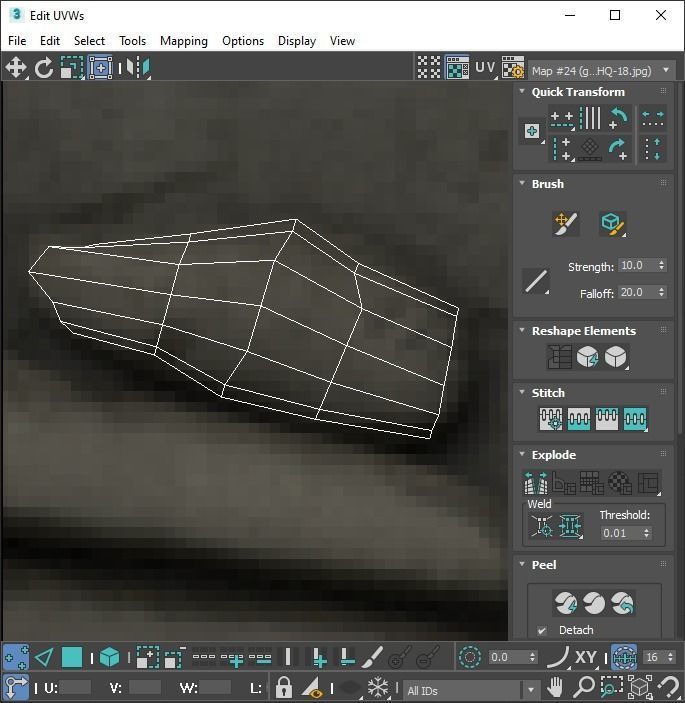This screenshot has height=703, width=685.
Task: Open the Map #24 texture dropdown
Action: tap(601, 71)
